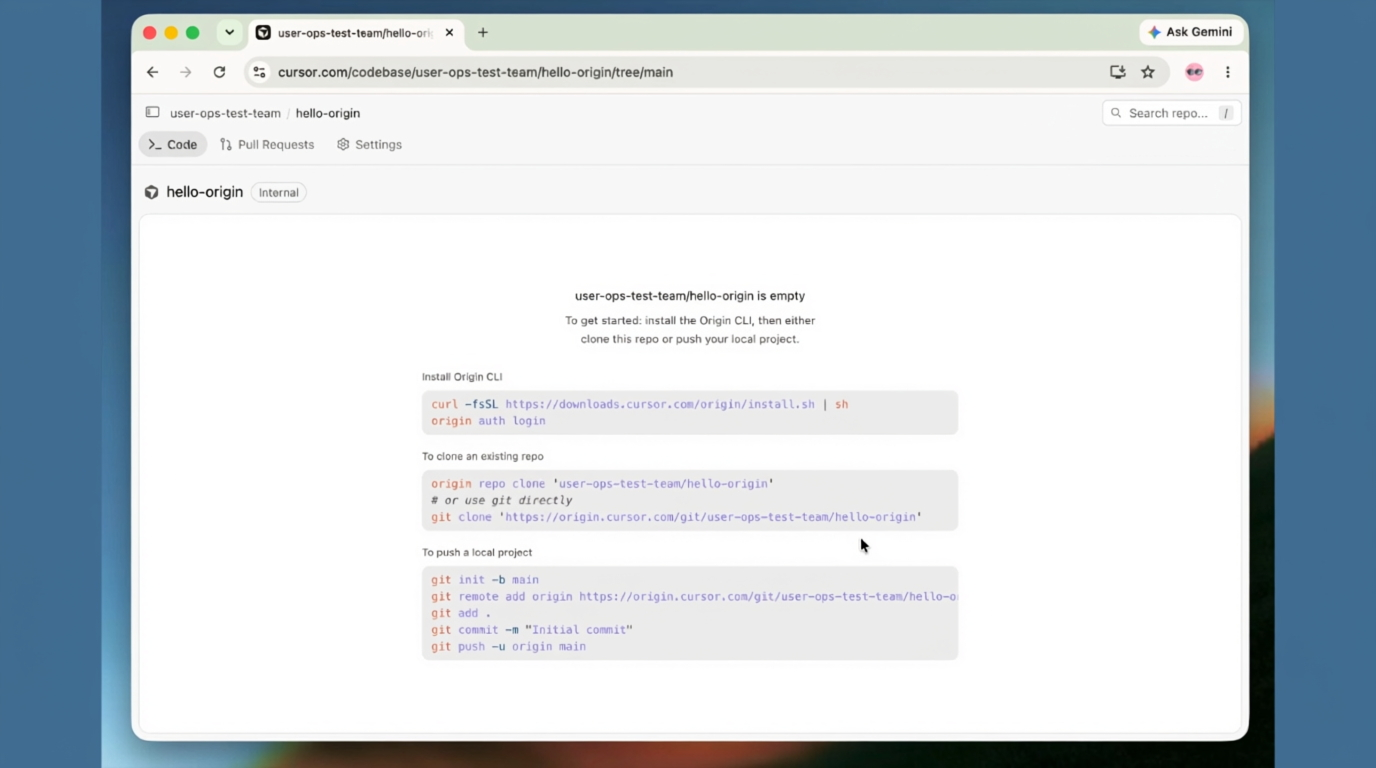The height and width of the screenshot is (768, 1376).
Task: Close the user-ops-test-team/hello-origin tab
Action: 449,32
